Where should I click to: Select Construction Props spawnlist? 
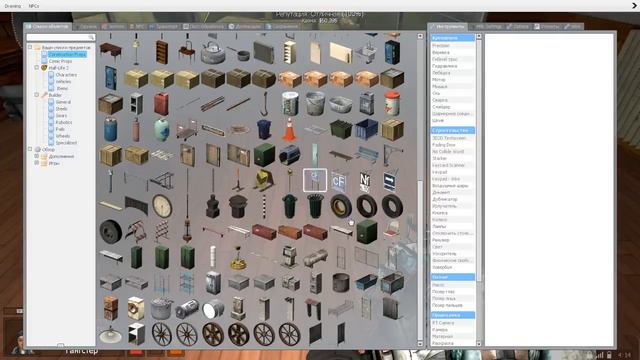coord(67,54)
